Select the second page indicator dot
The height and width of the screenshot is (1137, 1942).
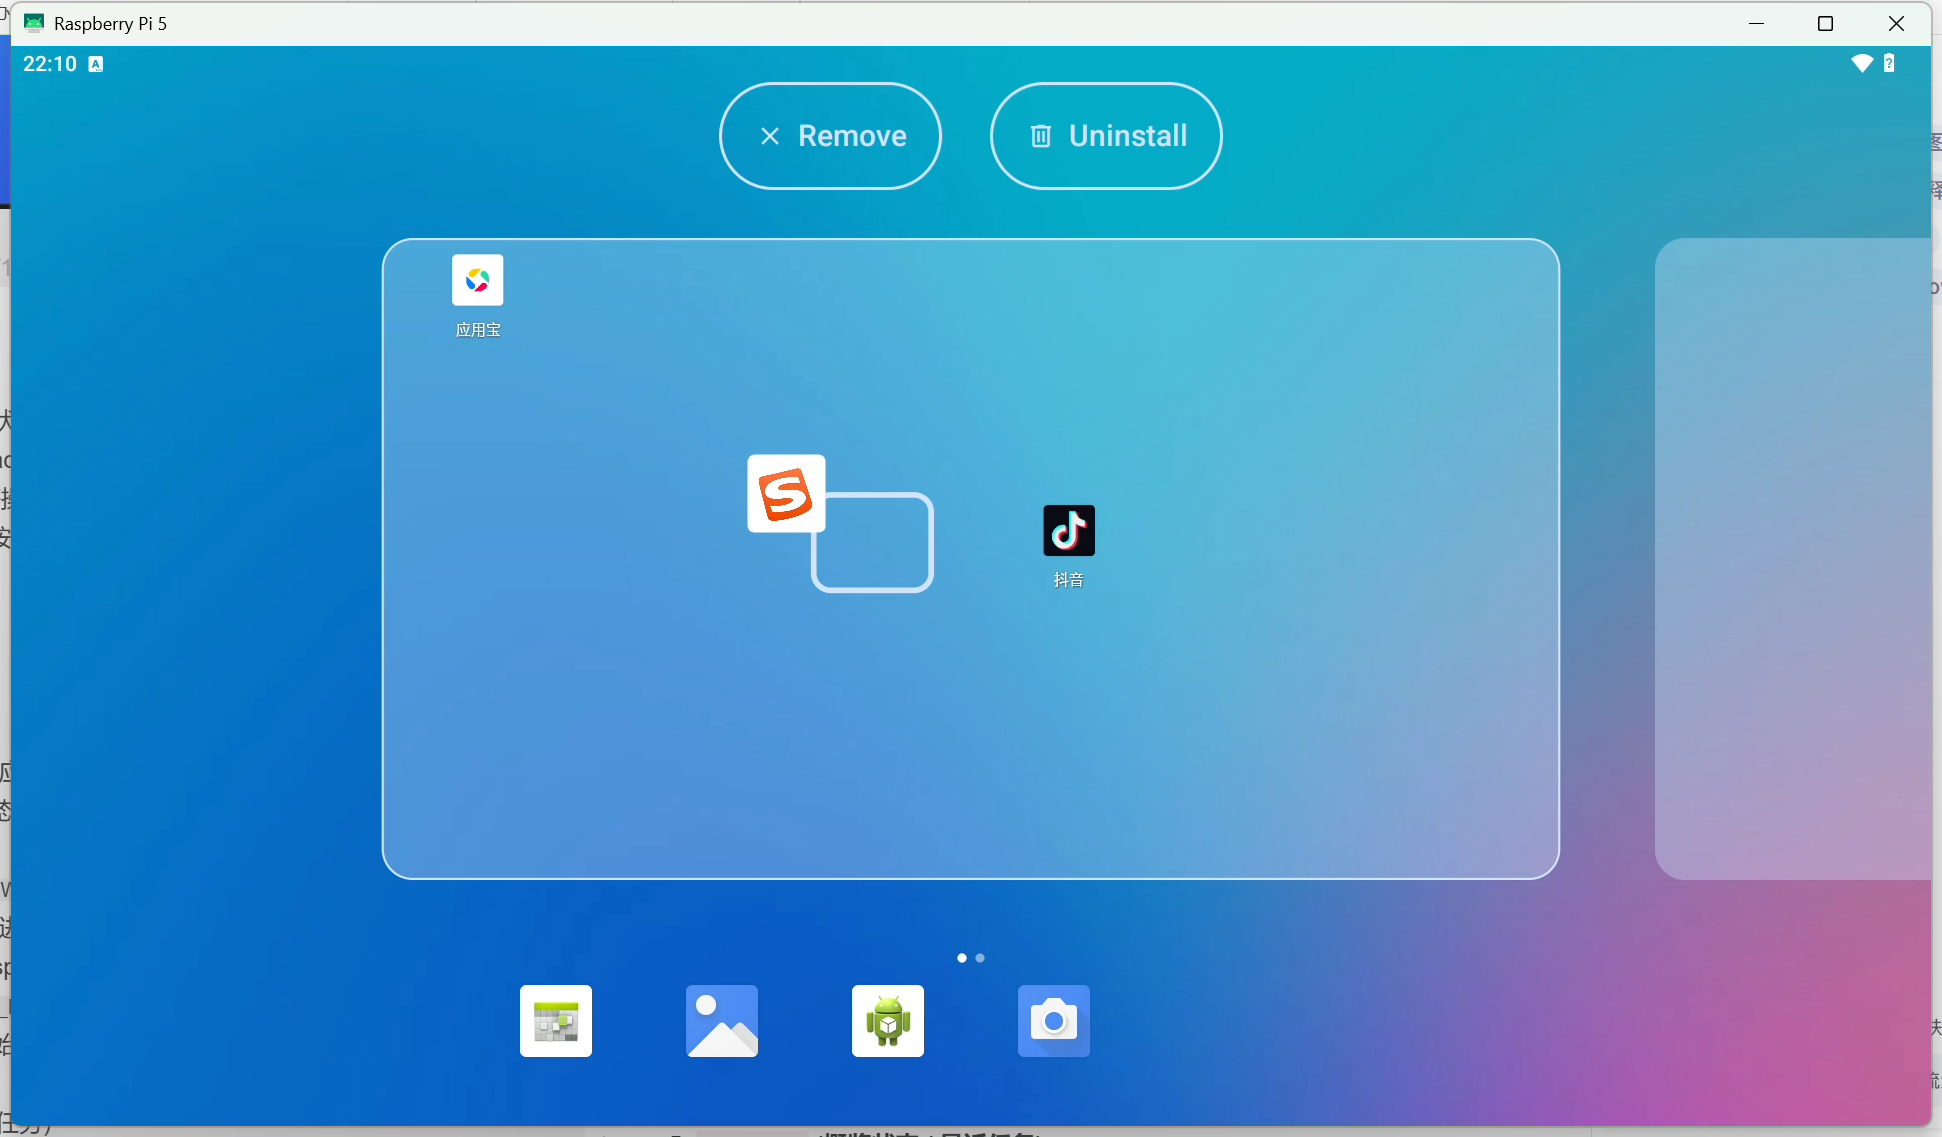coord(980,958)
